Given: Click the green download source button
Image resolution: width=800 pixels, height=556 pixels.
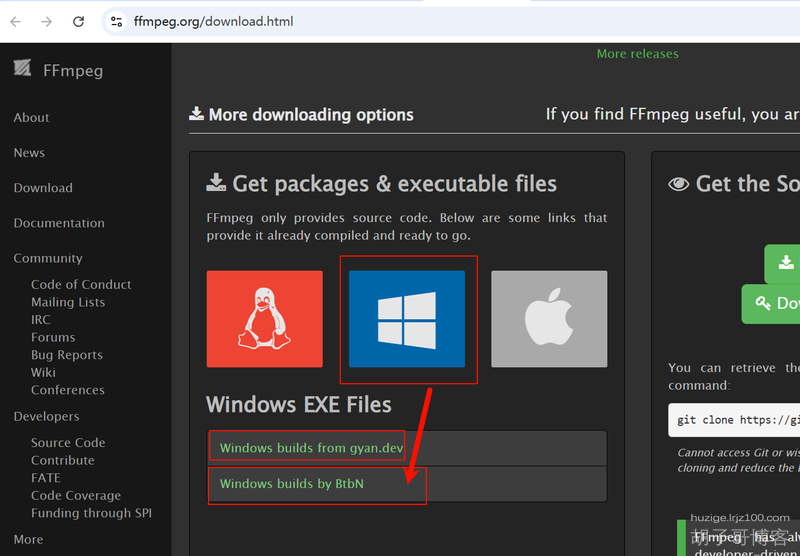Looking at the screenshot, I should click(782, 264).
